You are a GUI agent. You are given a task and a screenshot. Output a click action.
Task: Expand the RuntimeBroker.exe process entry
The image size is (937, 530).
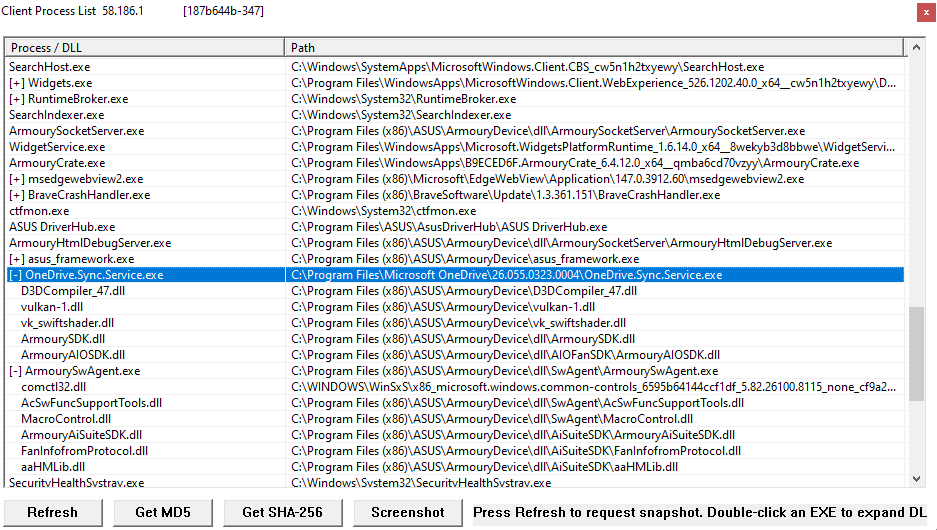(17, 99)
